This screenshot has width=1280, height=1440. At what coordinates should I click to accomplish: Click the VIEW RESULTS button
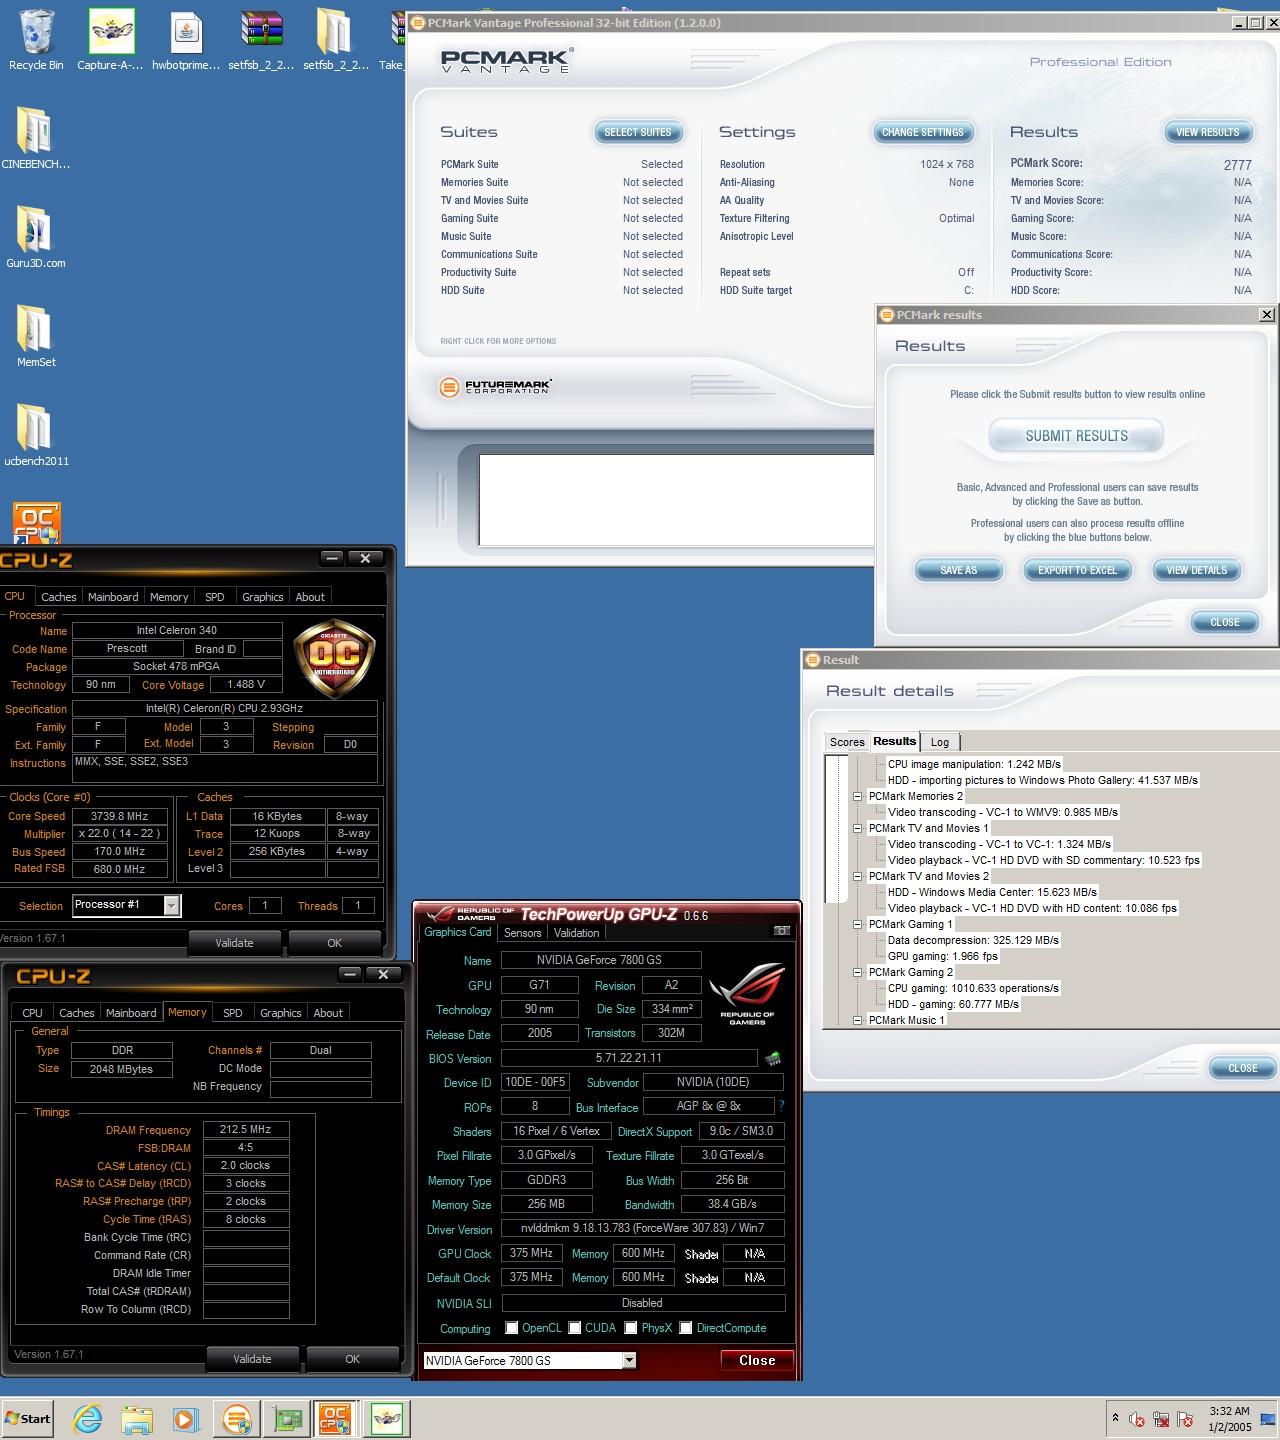(1208, 132)
